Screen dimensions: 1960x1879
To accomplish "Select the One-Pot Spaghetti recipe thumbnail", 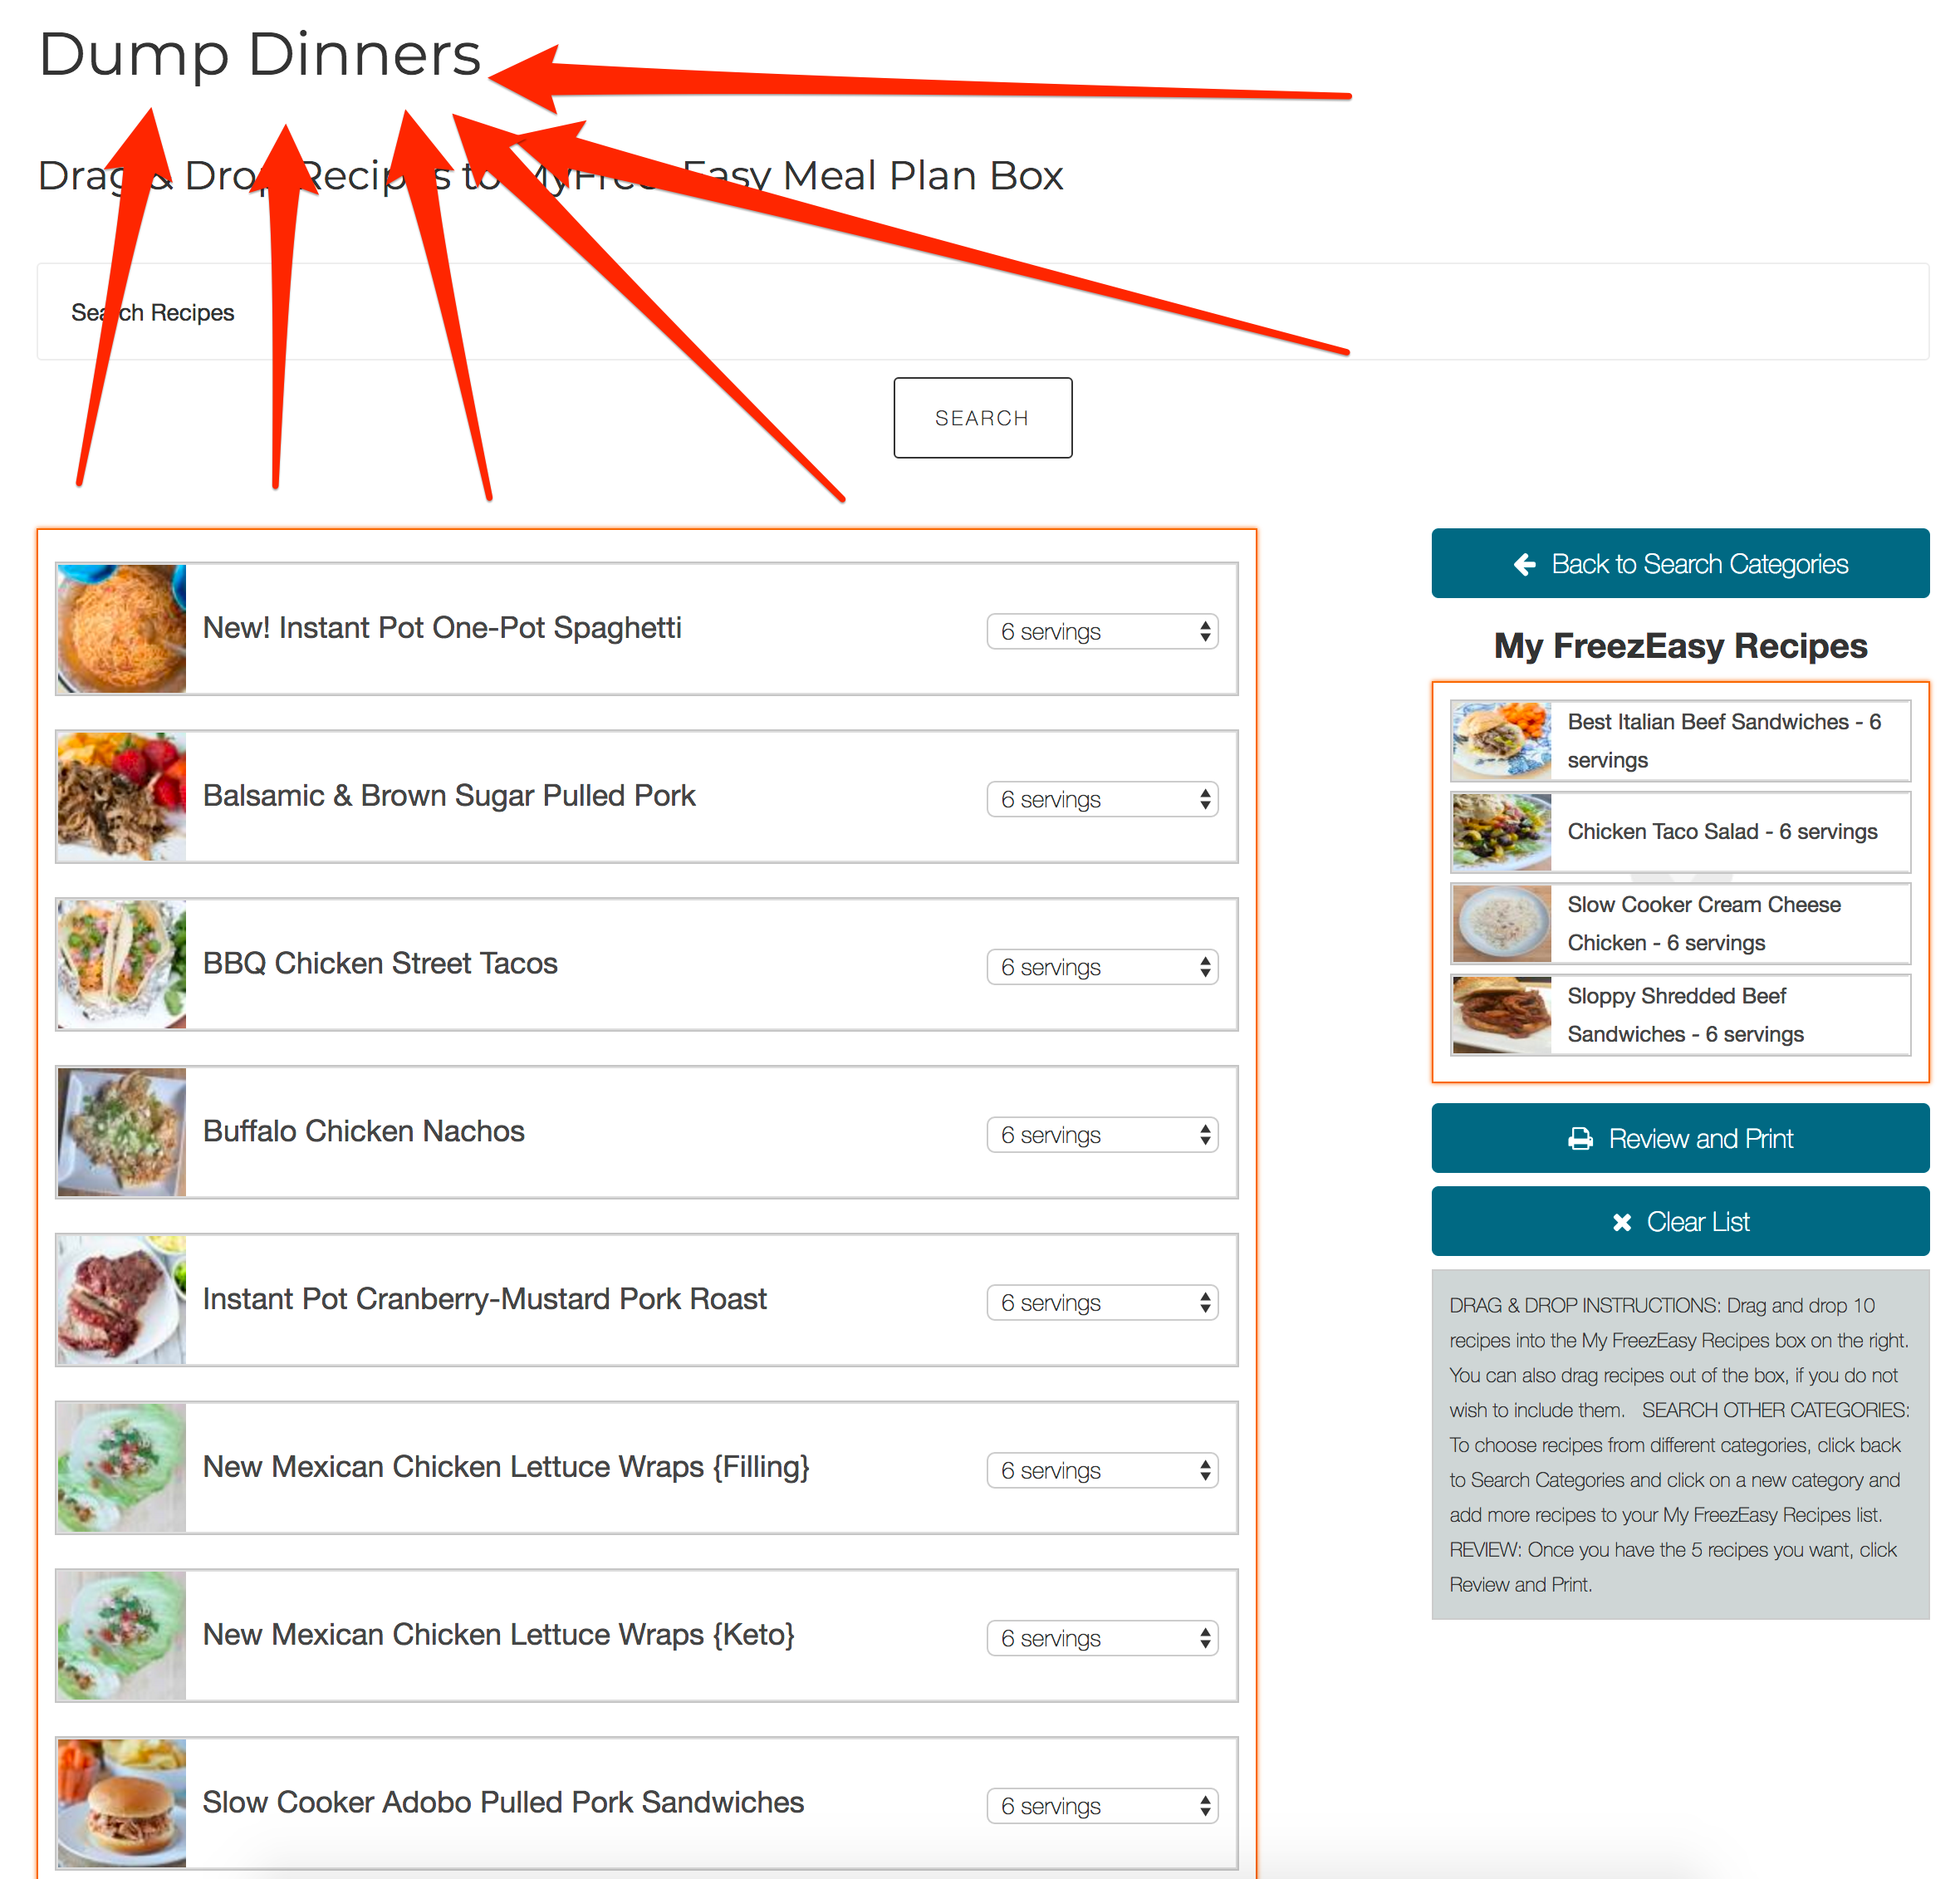I will coord(122,629).
